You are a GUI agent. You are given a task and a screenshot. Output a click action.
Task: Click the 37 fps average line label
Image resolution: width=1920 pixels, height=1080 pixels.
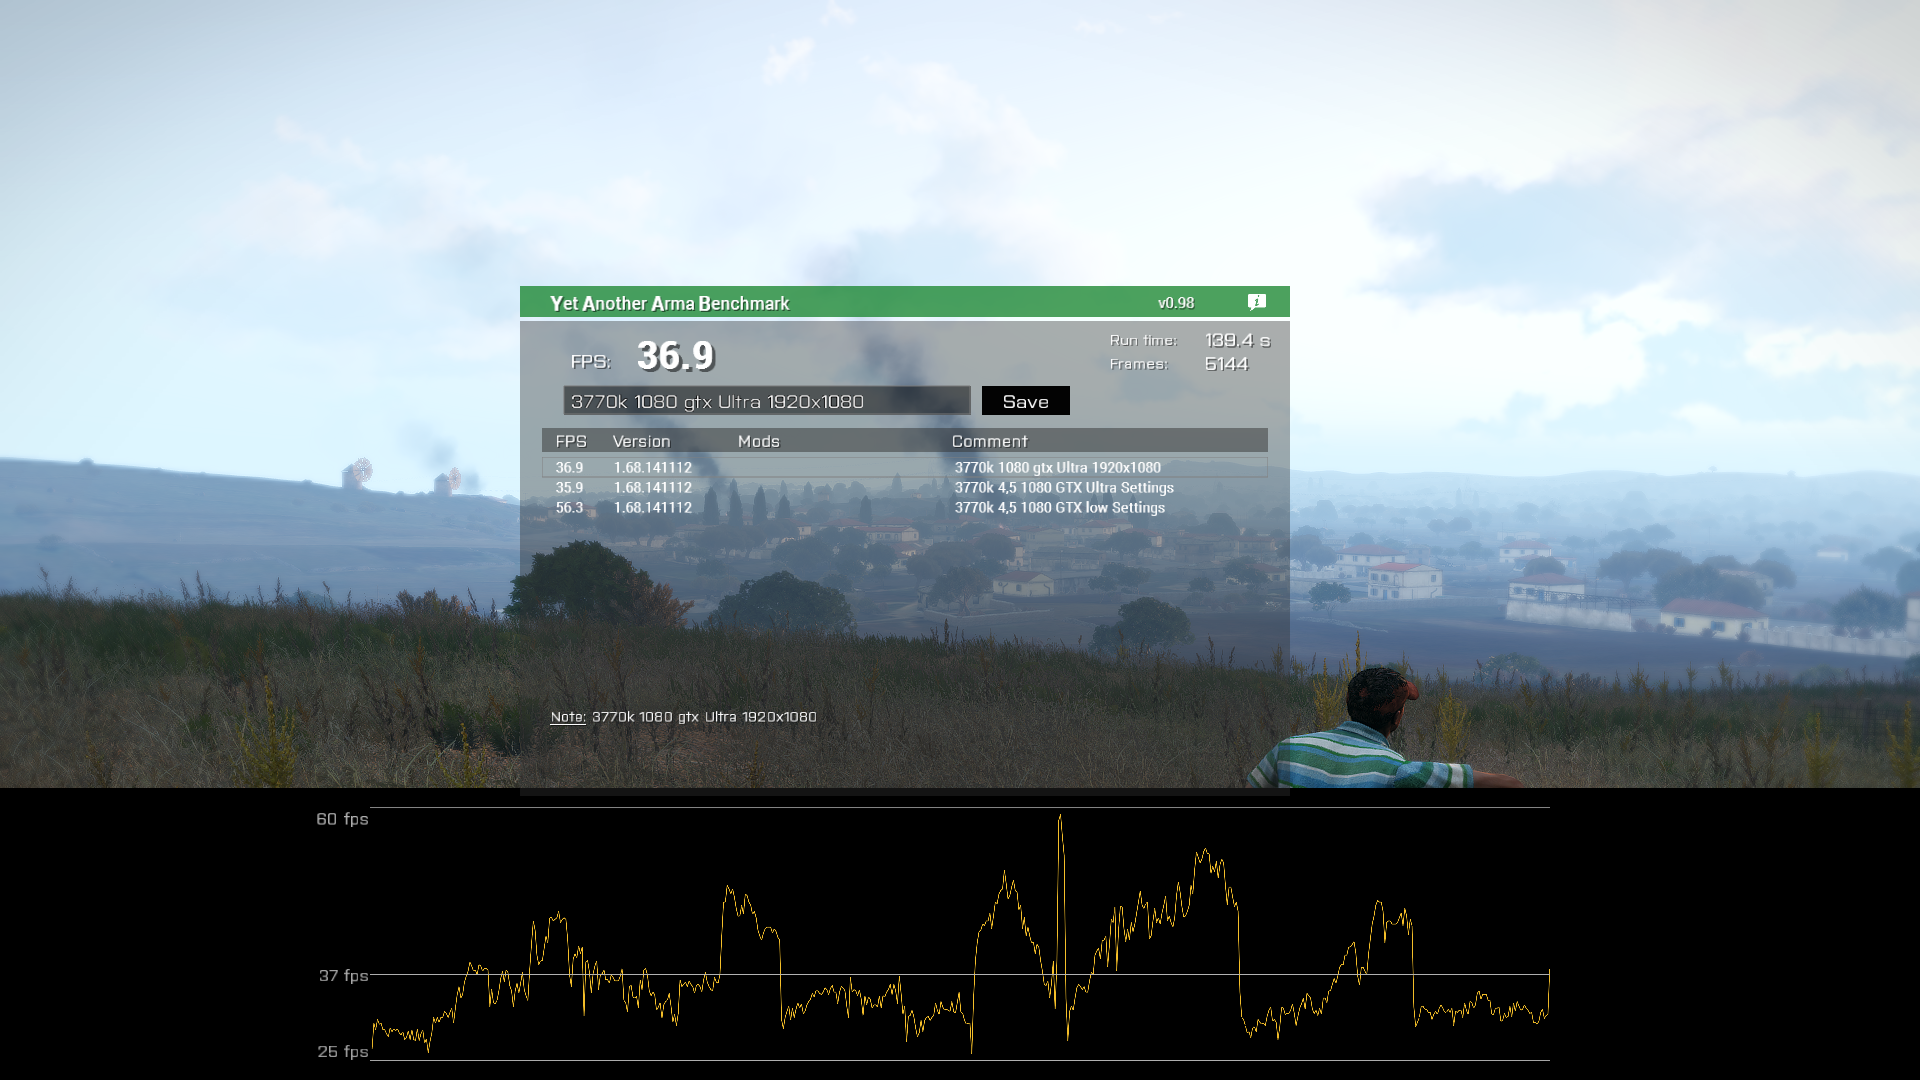343,975
